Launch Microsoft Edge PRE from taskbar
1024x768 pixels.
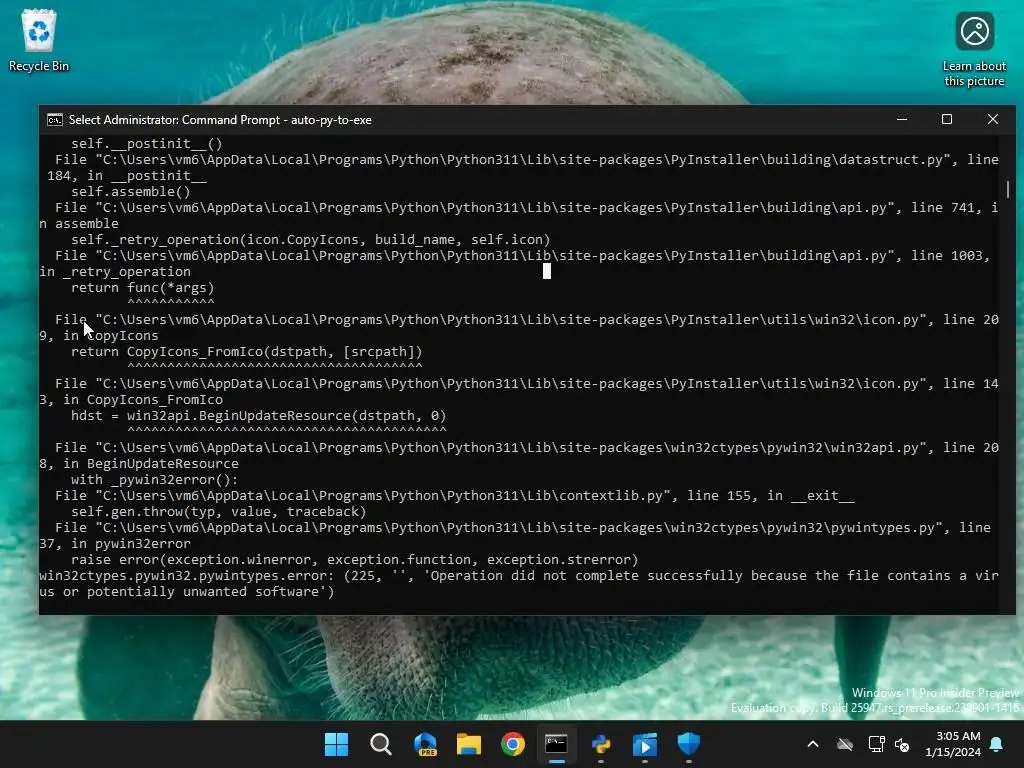424,744
